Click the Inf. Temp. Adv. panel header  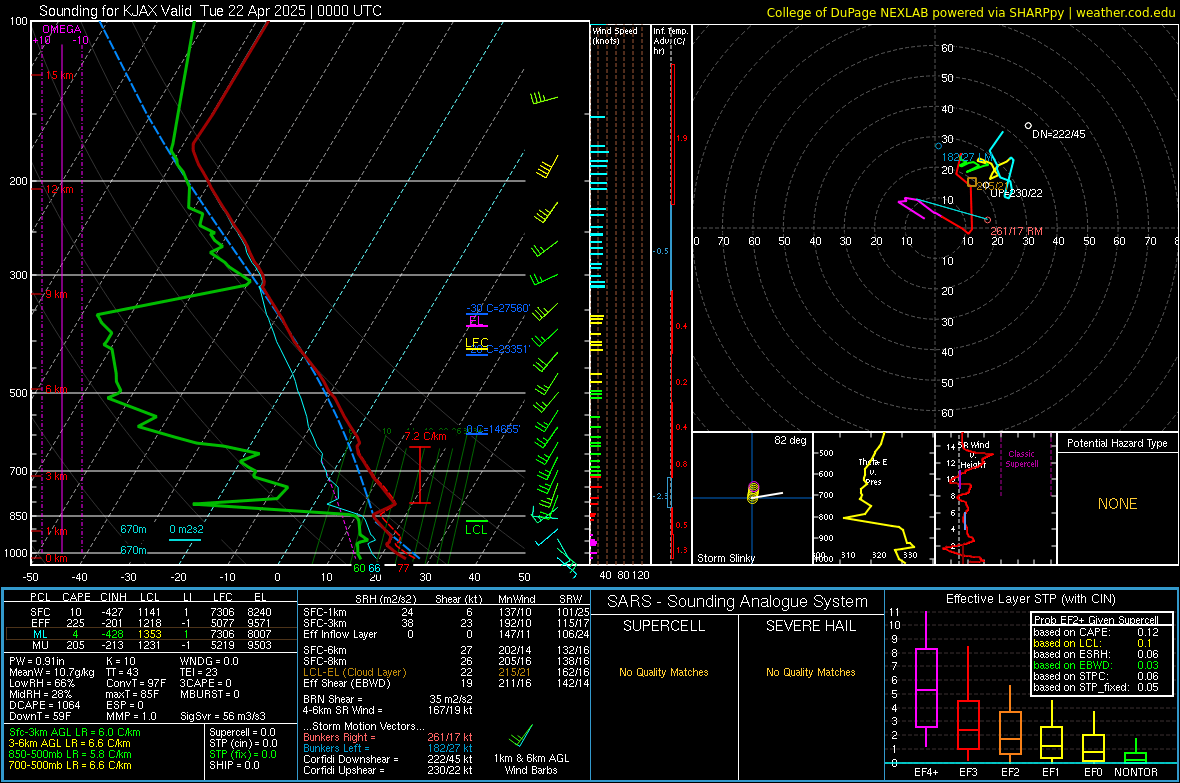[x=671, y=41]
